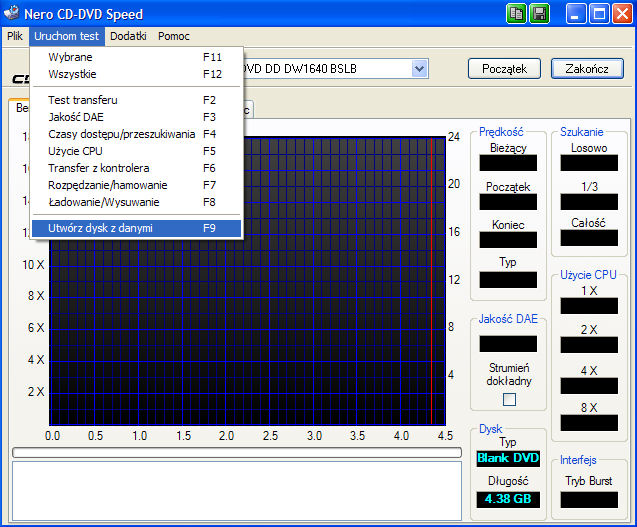
Task: Close the Uruchom test menu header
Action: tap(67, 36)
